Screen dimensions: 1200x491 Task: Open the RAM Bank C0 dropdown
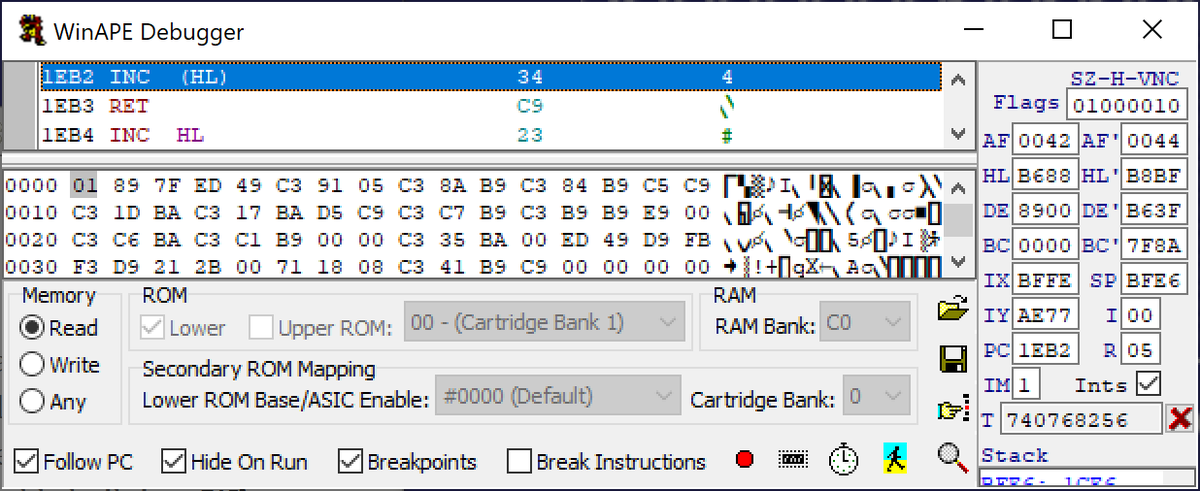pyautogui.click(x=864, y=324)
